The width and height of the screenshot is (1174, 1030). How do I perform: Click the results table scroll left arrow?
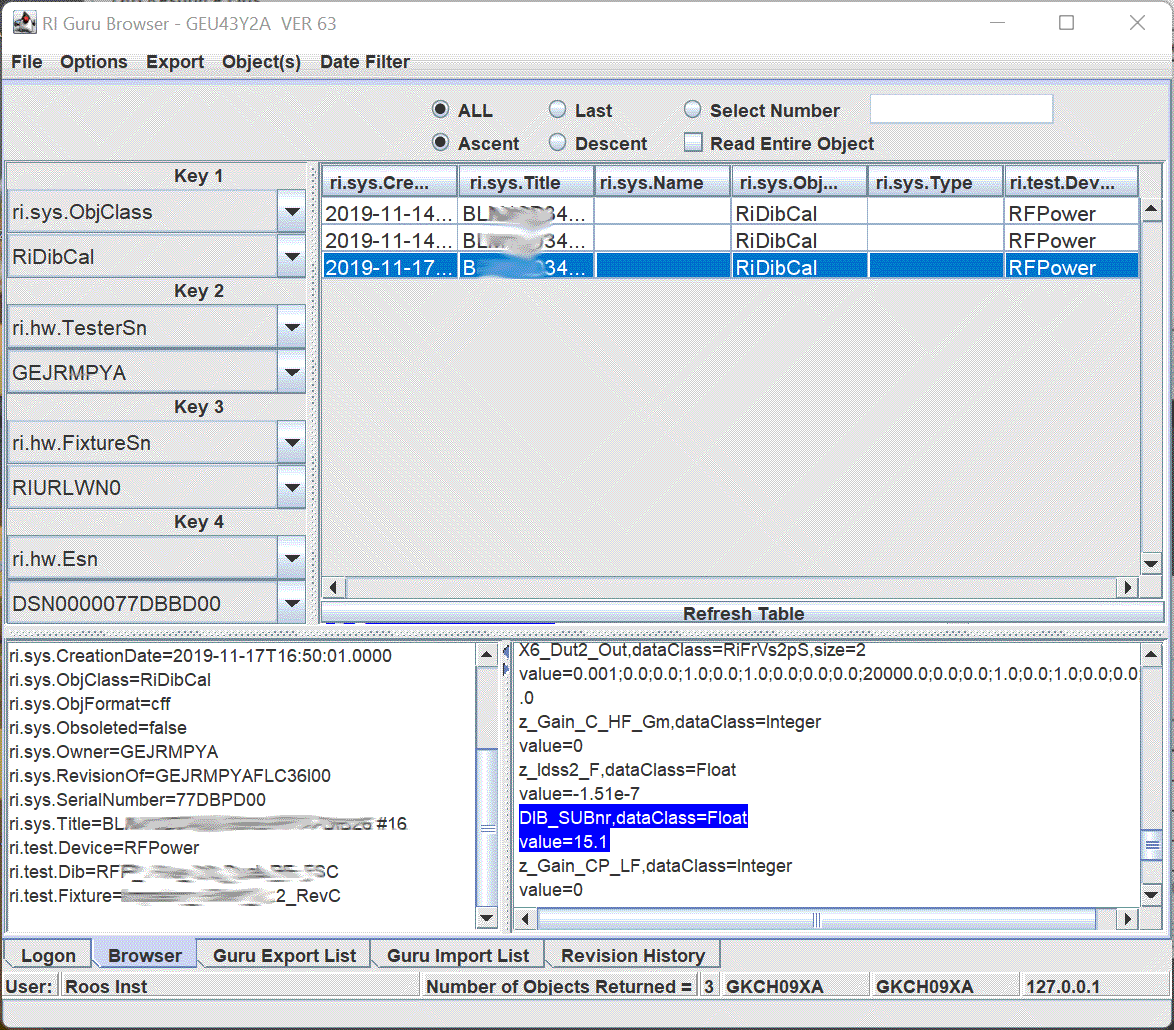334,588
